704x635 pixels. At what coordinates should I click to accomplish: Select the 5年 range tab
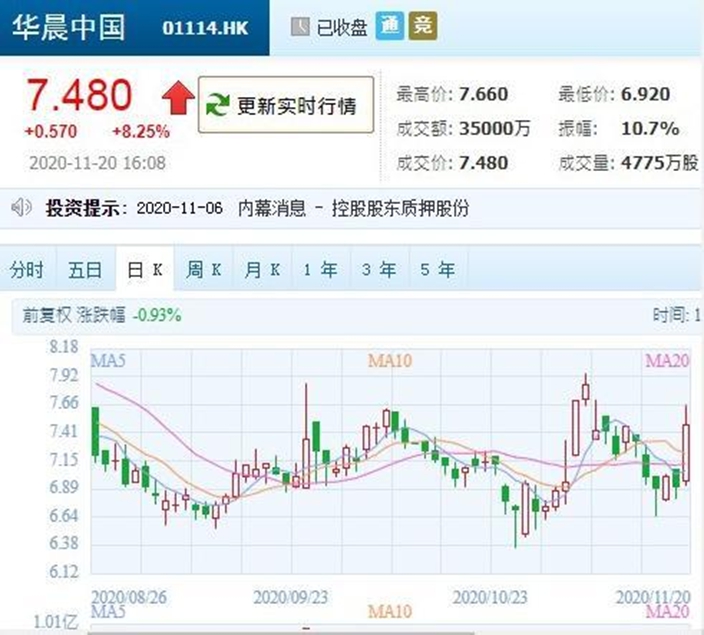point(438,269)
